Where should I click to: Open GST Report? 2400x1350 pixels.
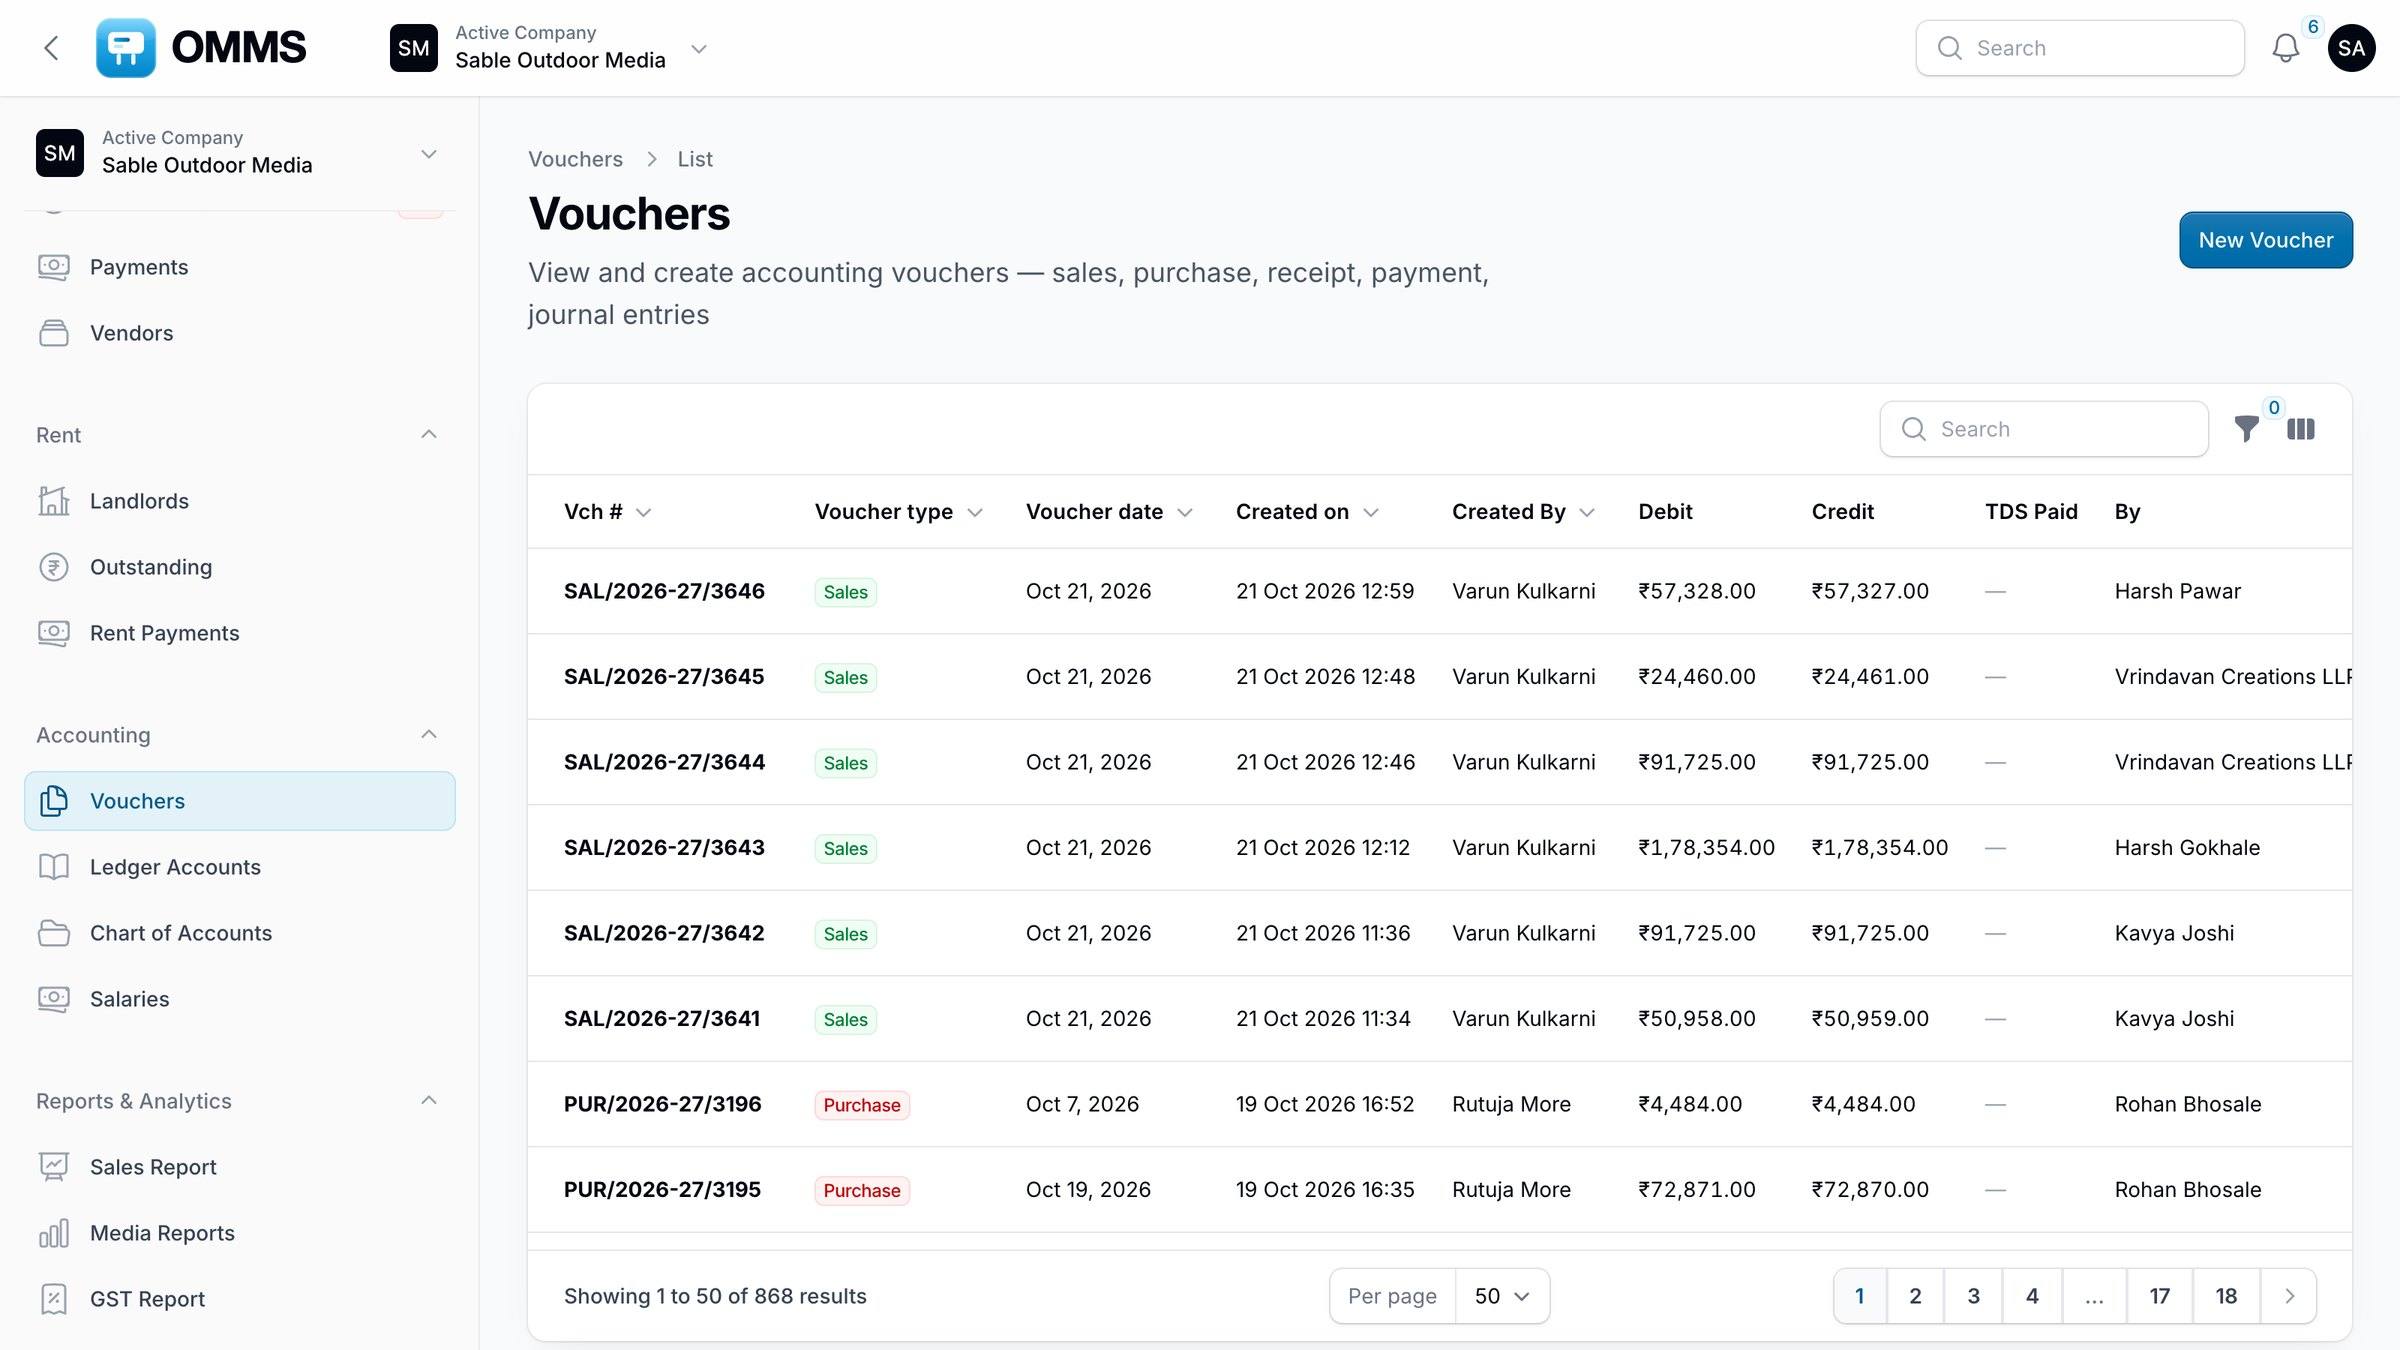[x=240, y=1299]
